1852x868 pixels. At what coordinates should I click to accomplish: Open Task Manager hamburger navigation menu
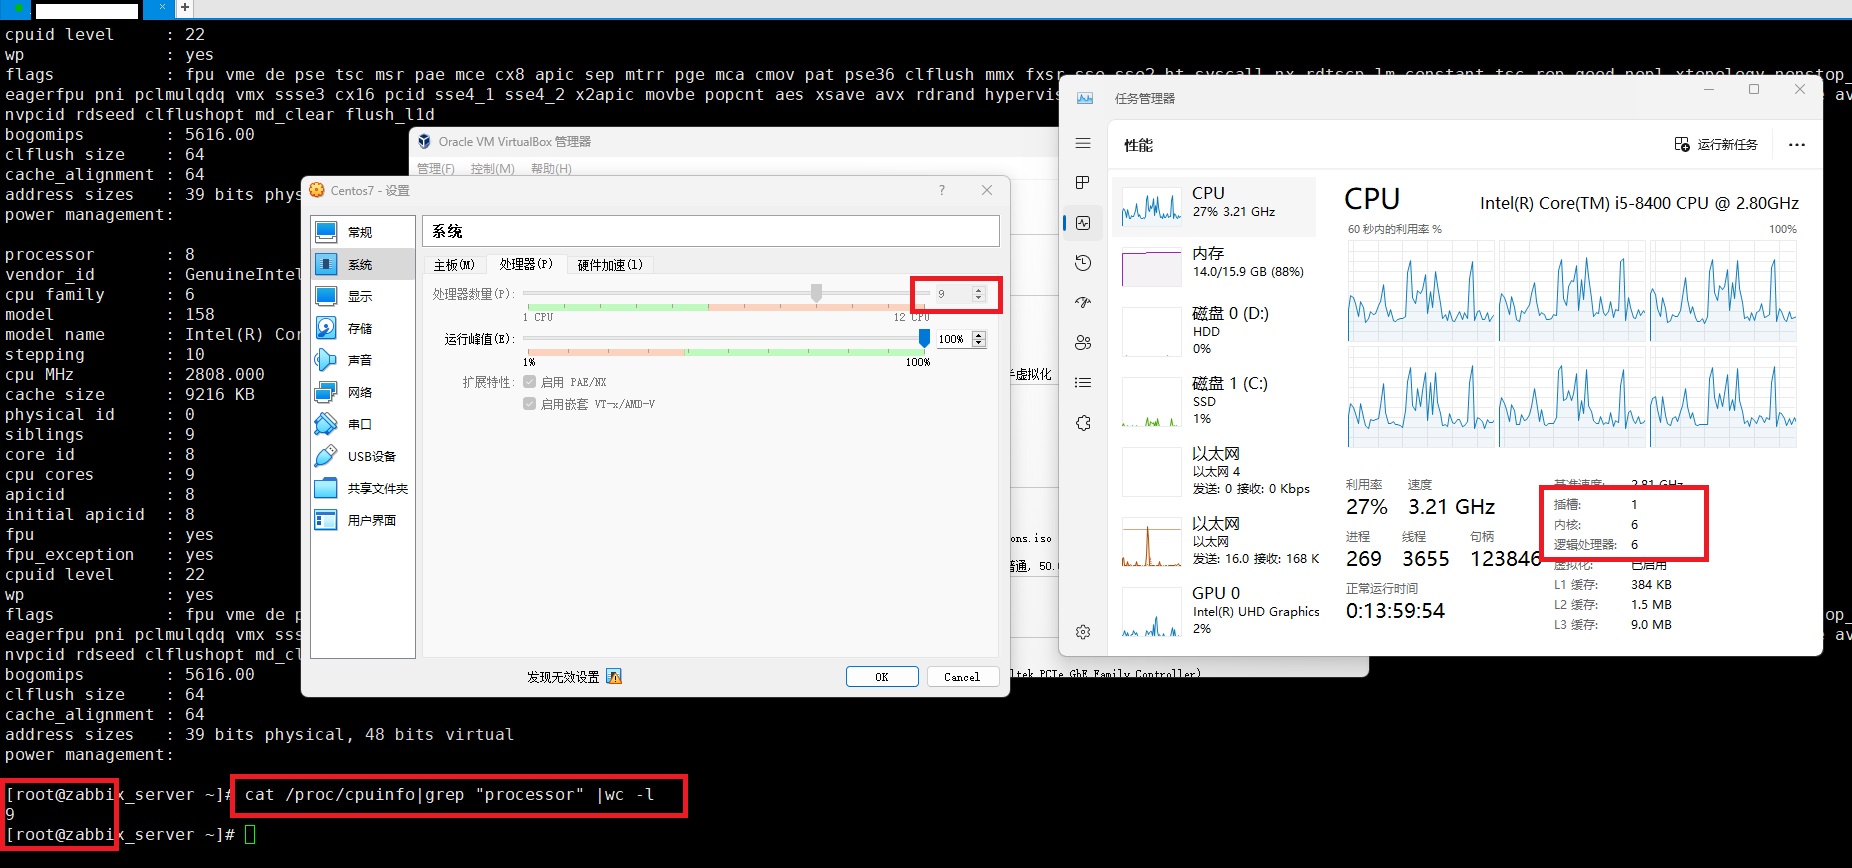tap(1083, 144)
